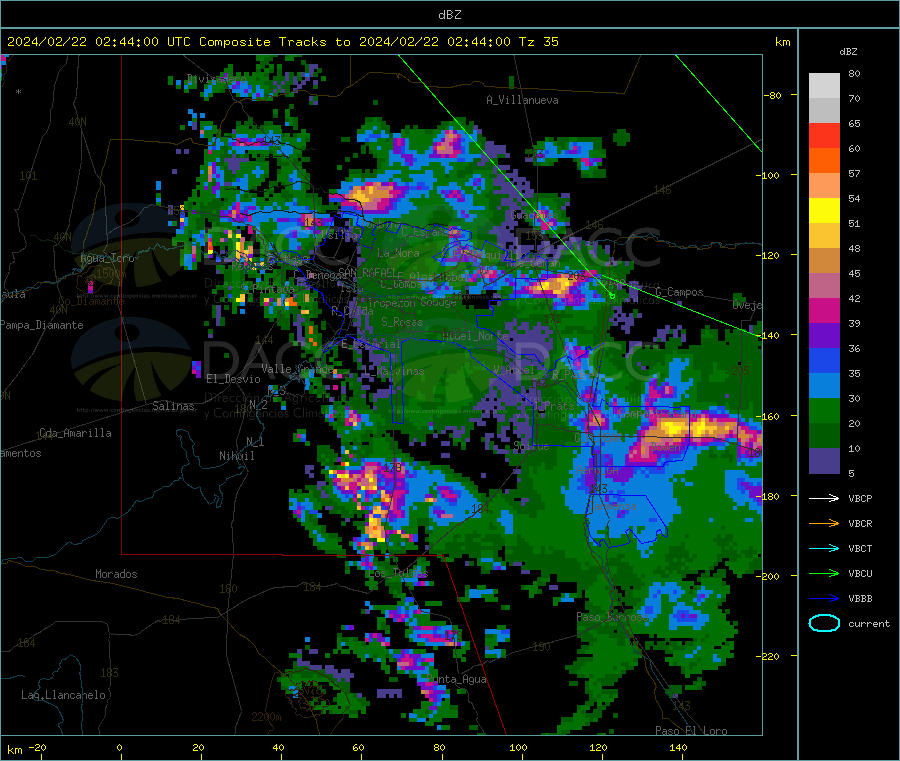Select the light blue 30-35 dBZ swatch
Image resolution: width=900 pixels, height=761 pixels.
point(824,386)
